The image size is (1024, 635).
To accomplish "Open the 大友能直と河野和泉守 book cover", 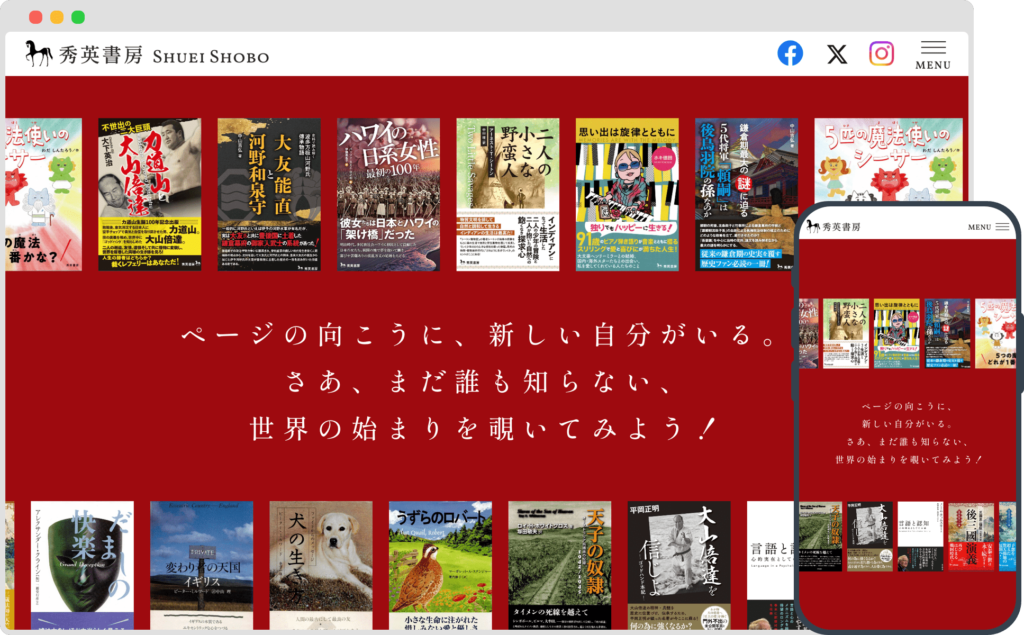I will point(269,195).
